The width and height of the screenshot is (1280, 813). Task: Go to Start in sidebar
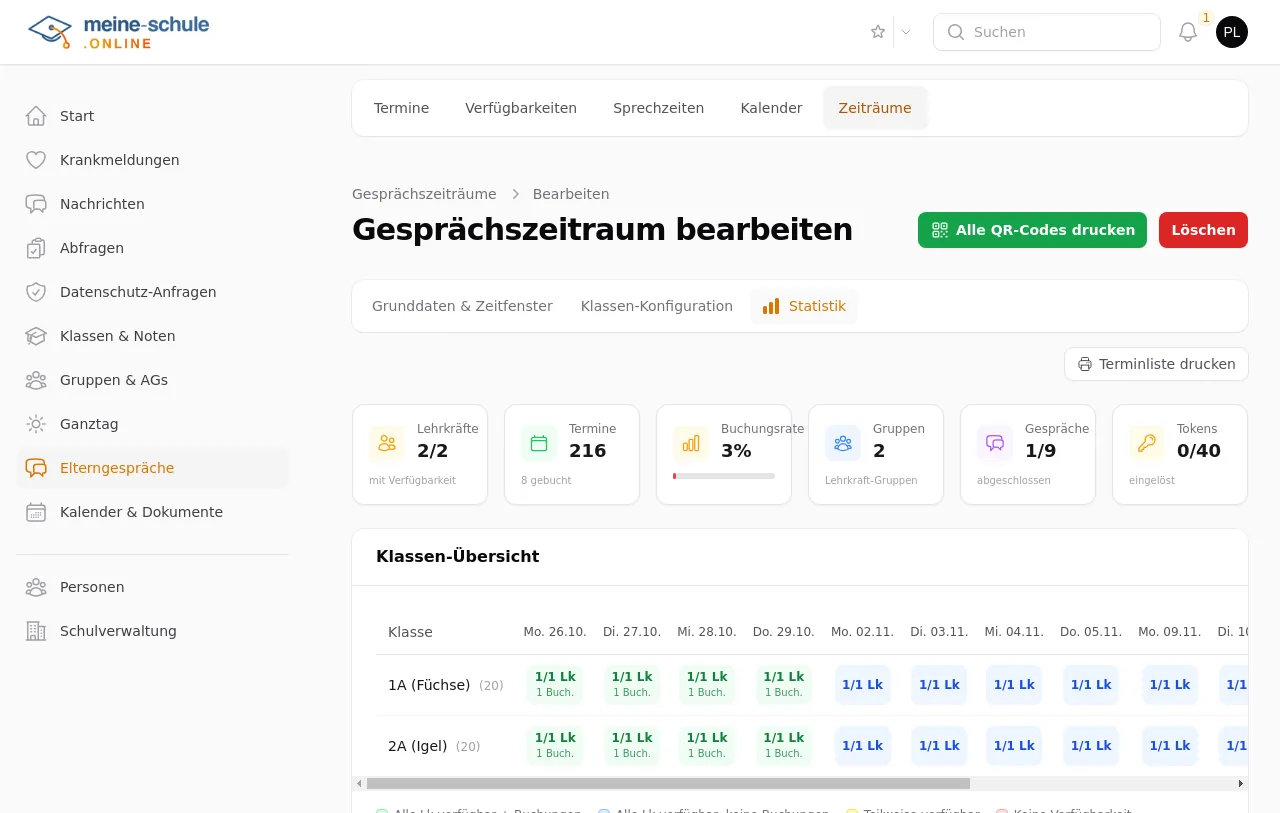tap(152, 116)
